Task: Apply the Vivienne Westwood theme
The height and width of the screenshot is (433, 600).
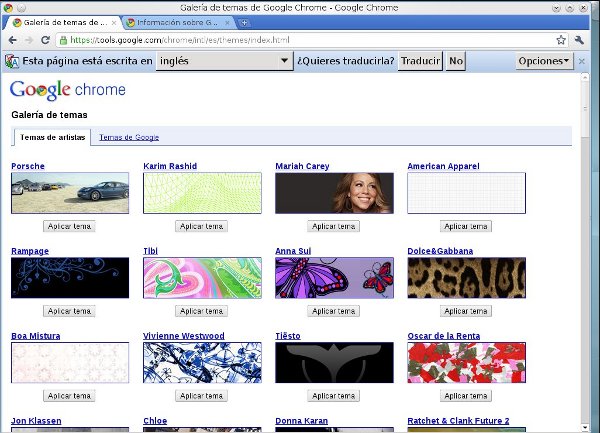Action: click(201, 396)
